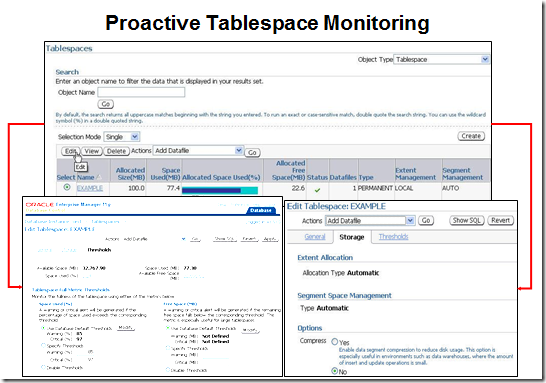Click the Datafiles column header
This screenshot has width=546, height=383.
point(343,177)
